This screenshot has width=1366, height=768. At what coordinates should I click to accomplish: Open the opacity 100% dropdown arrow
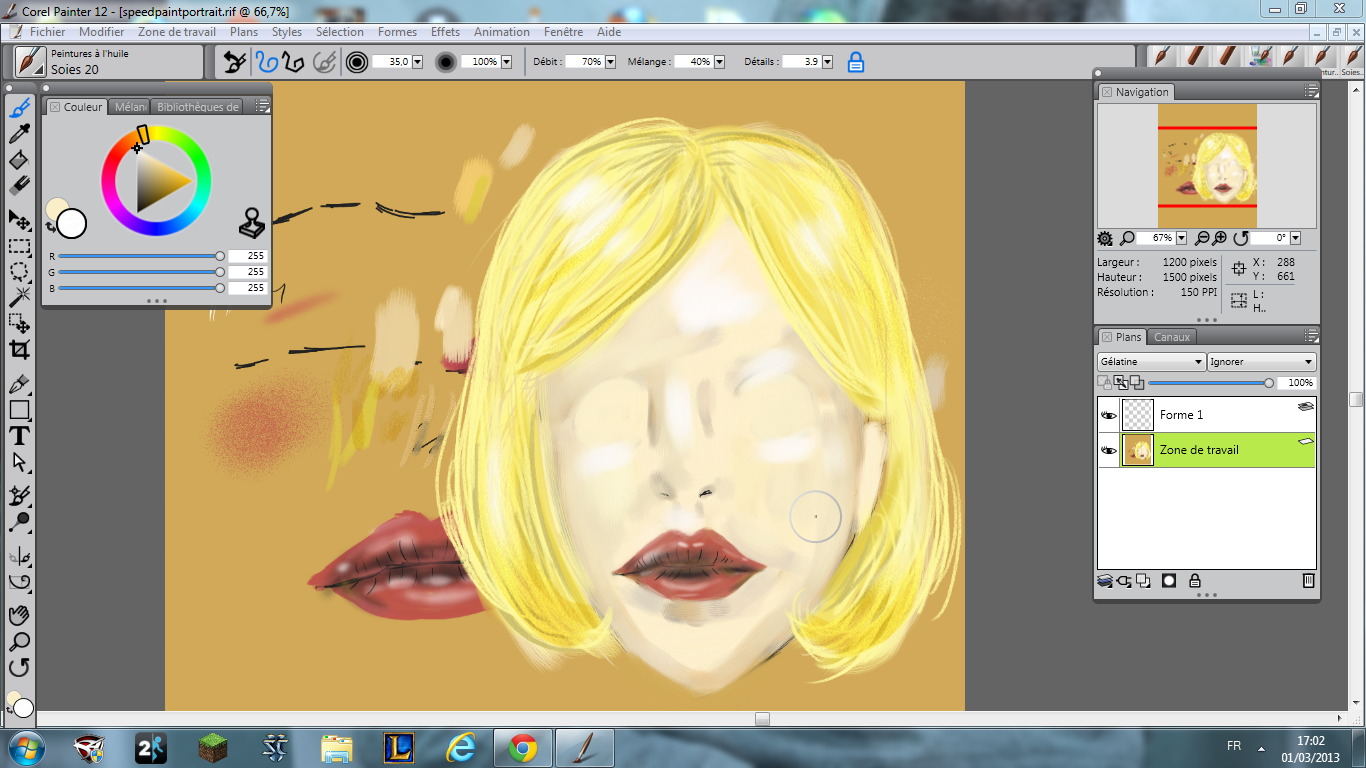coord(506,62)
